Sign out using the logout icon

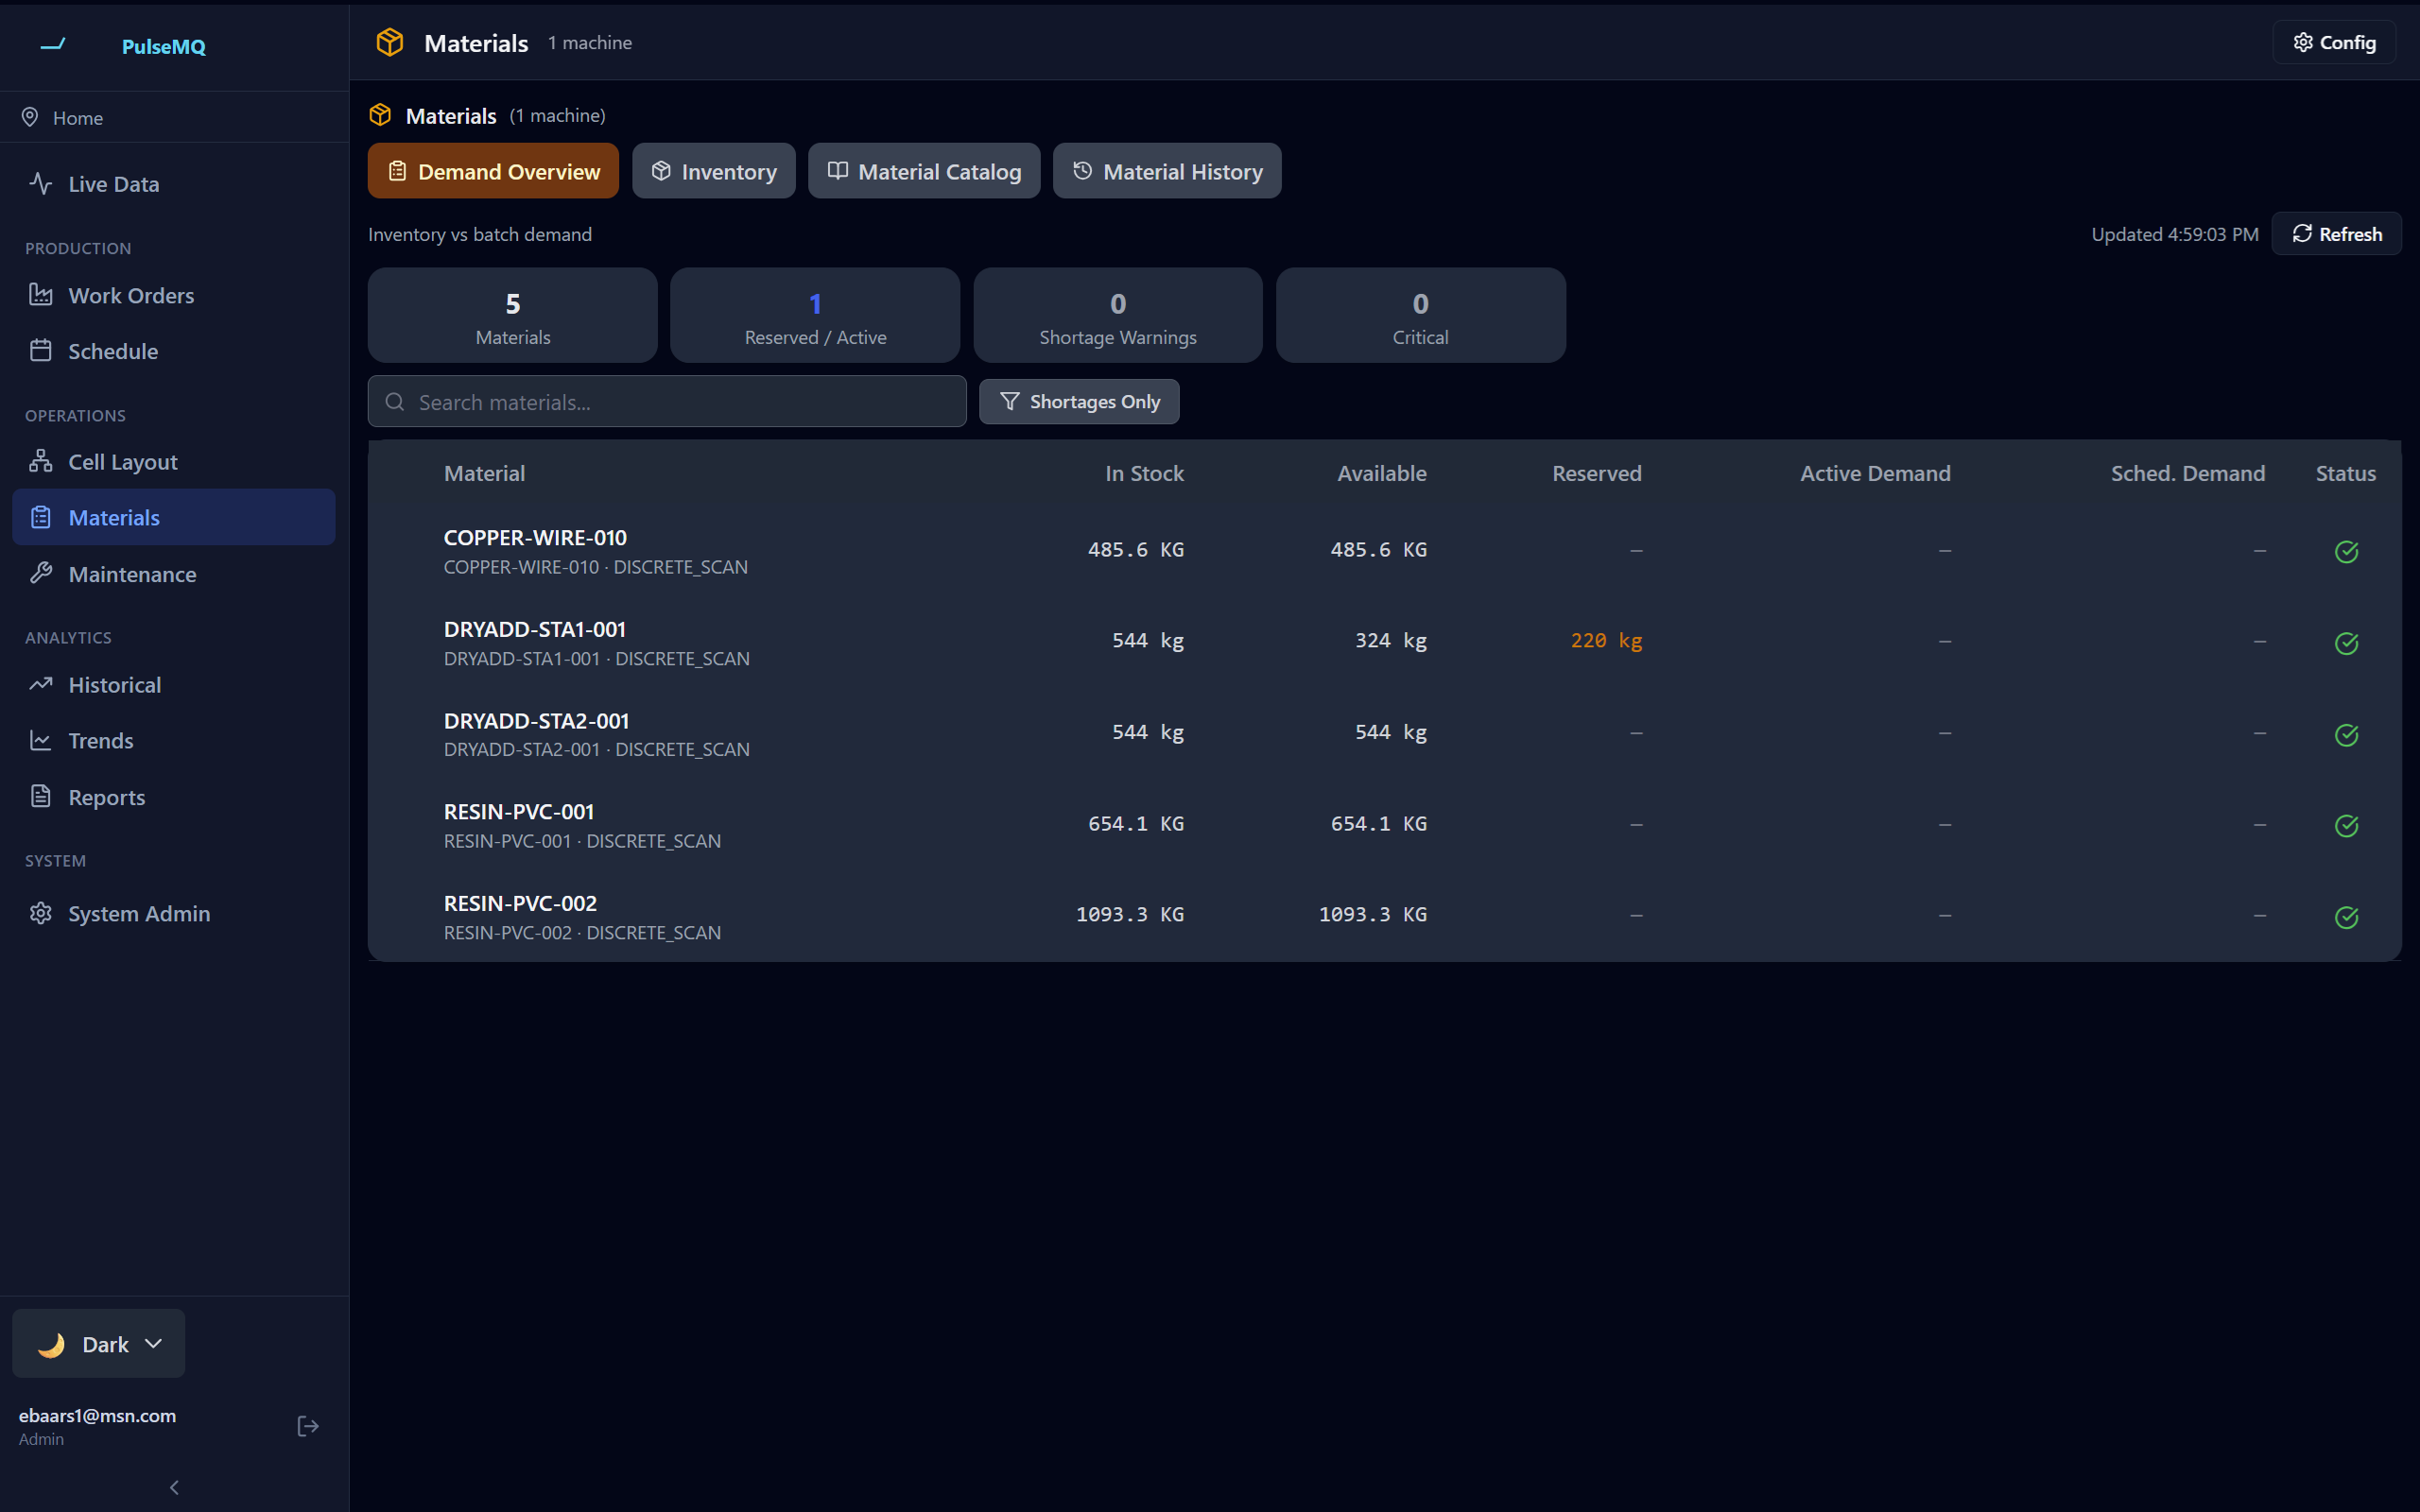307,1424
